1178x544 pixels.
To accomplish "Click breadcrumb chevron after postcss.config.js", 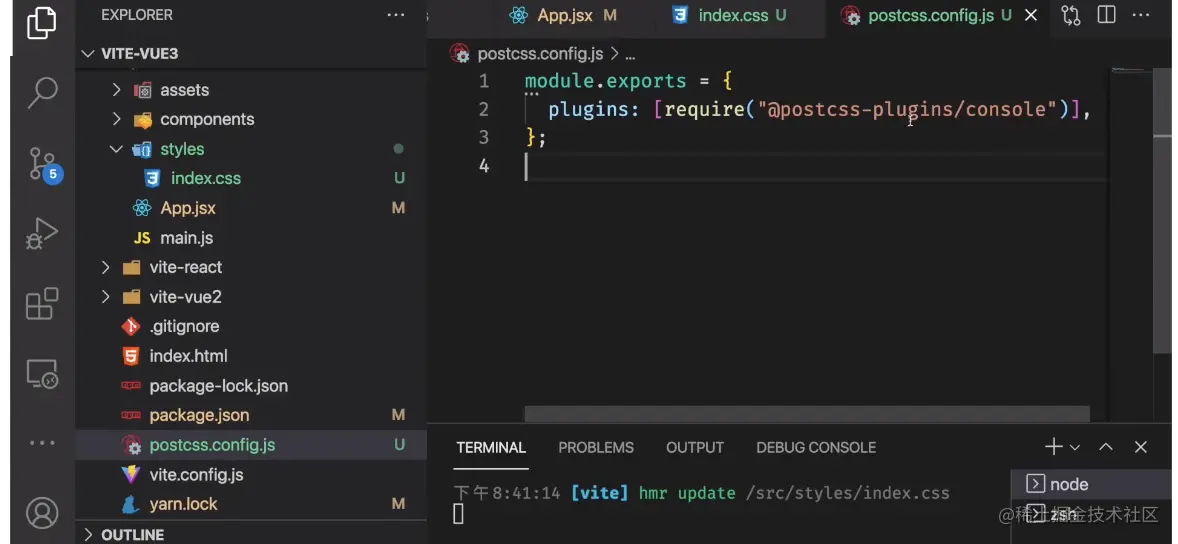I will (x=615, y=54).
